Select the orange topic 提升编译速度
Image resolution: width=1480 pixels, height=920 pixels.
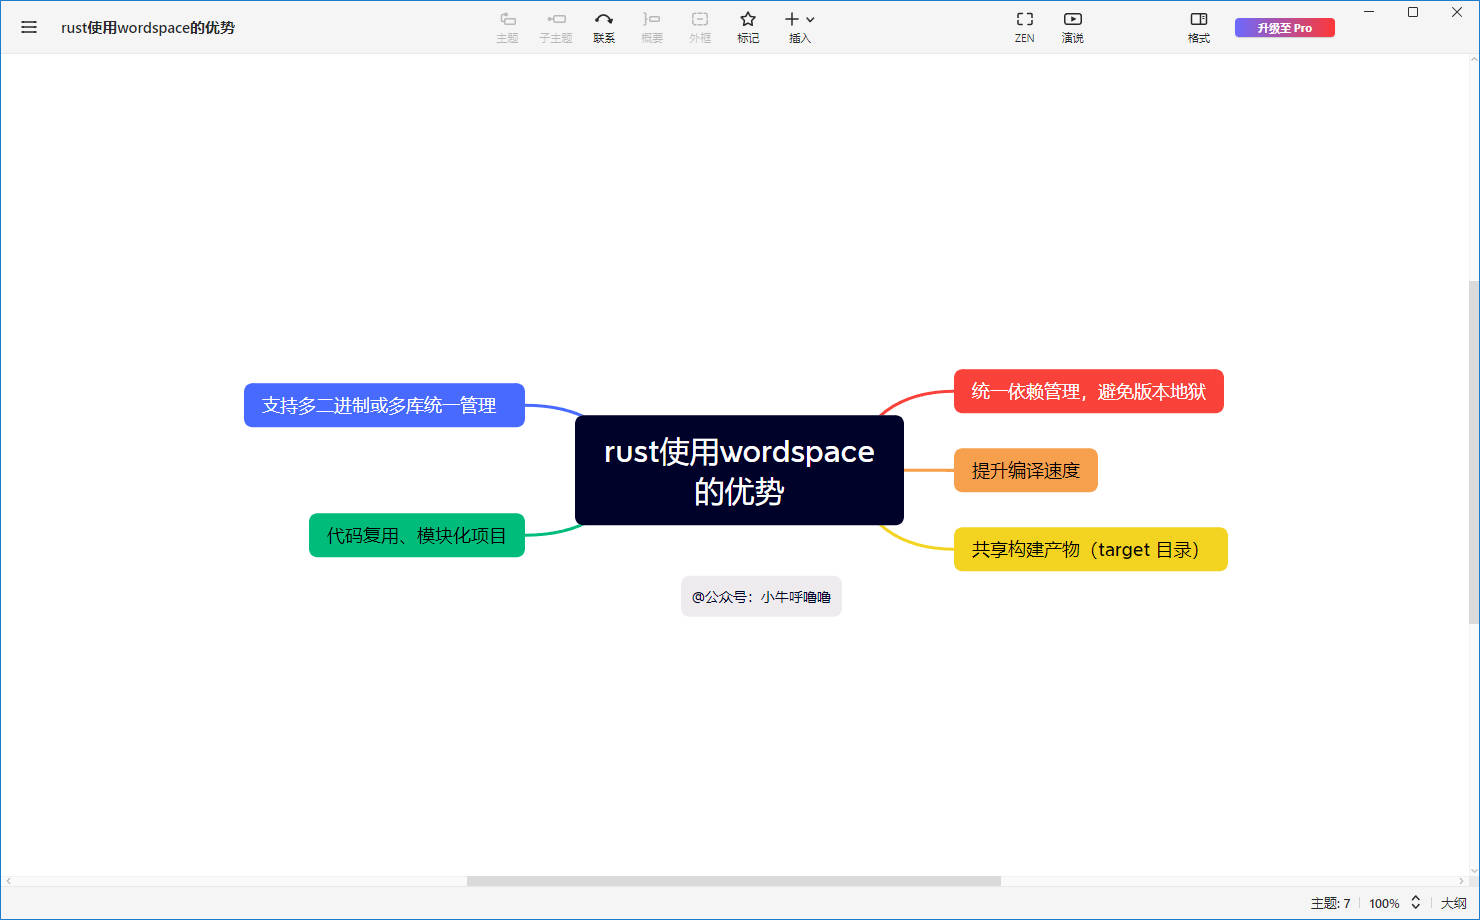pos(1026,470)
